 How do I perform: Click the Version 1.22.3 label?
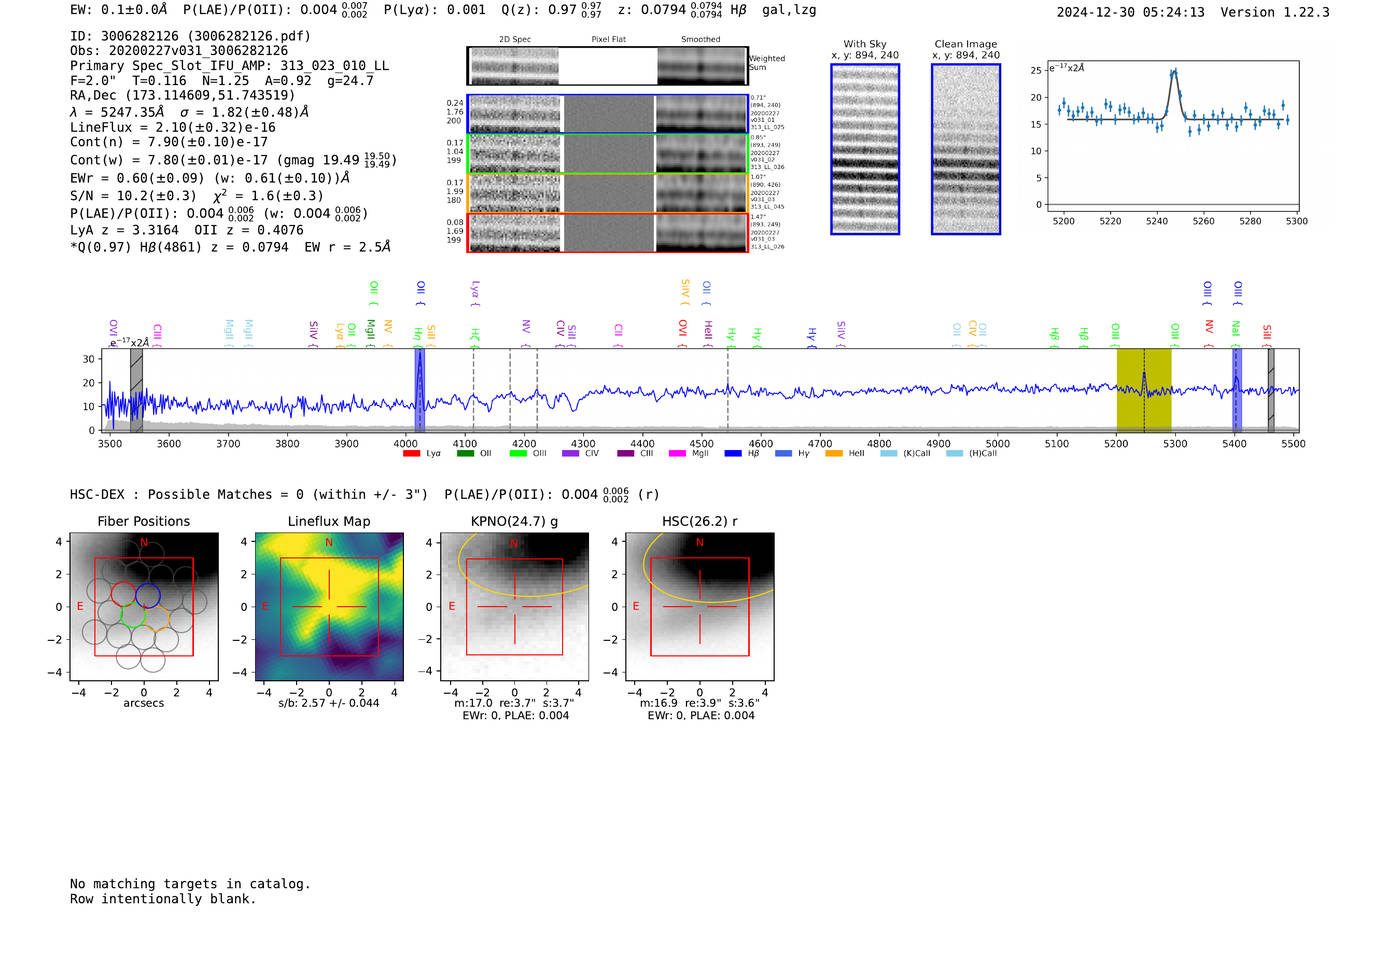point(1275,12)
